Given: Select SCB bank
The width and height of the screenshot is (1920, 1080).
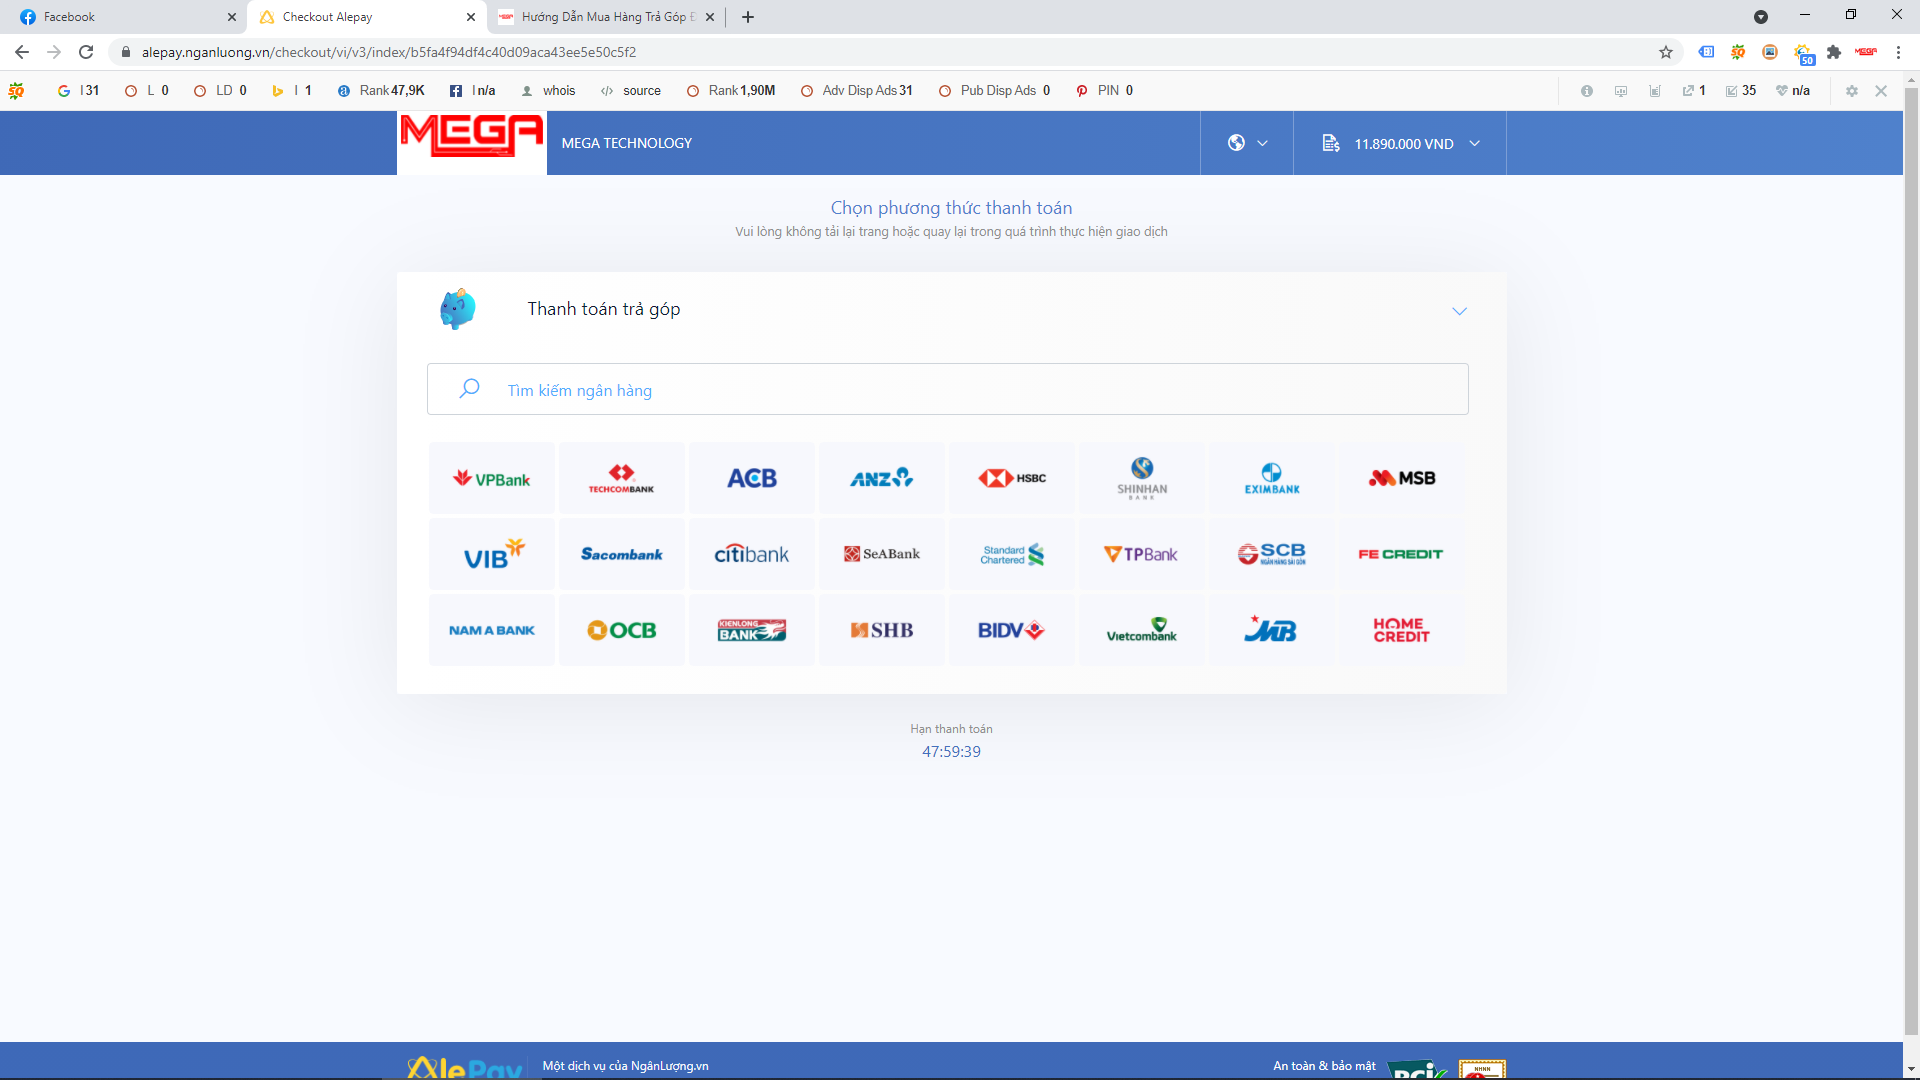Looking at the screenshot, I should pyautogui.click(x=1272, y=554).
